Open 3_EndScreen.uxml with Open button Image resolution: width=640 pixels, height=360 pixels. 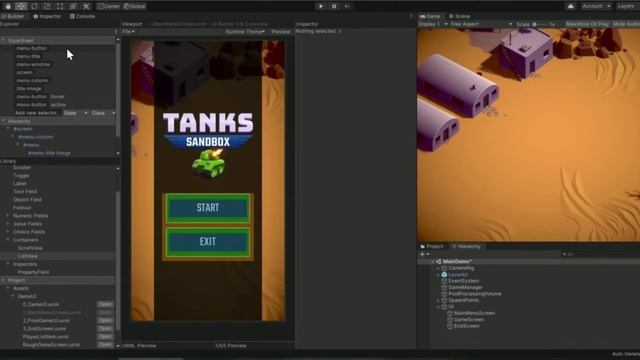105,329
